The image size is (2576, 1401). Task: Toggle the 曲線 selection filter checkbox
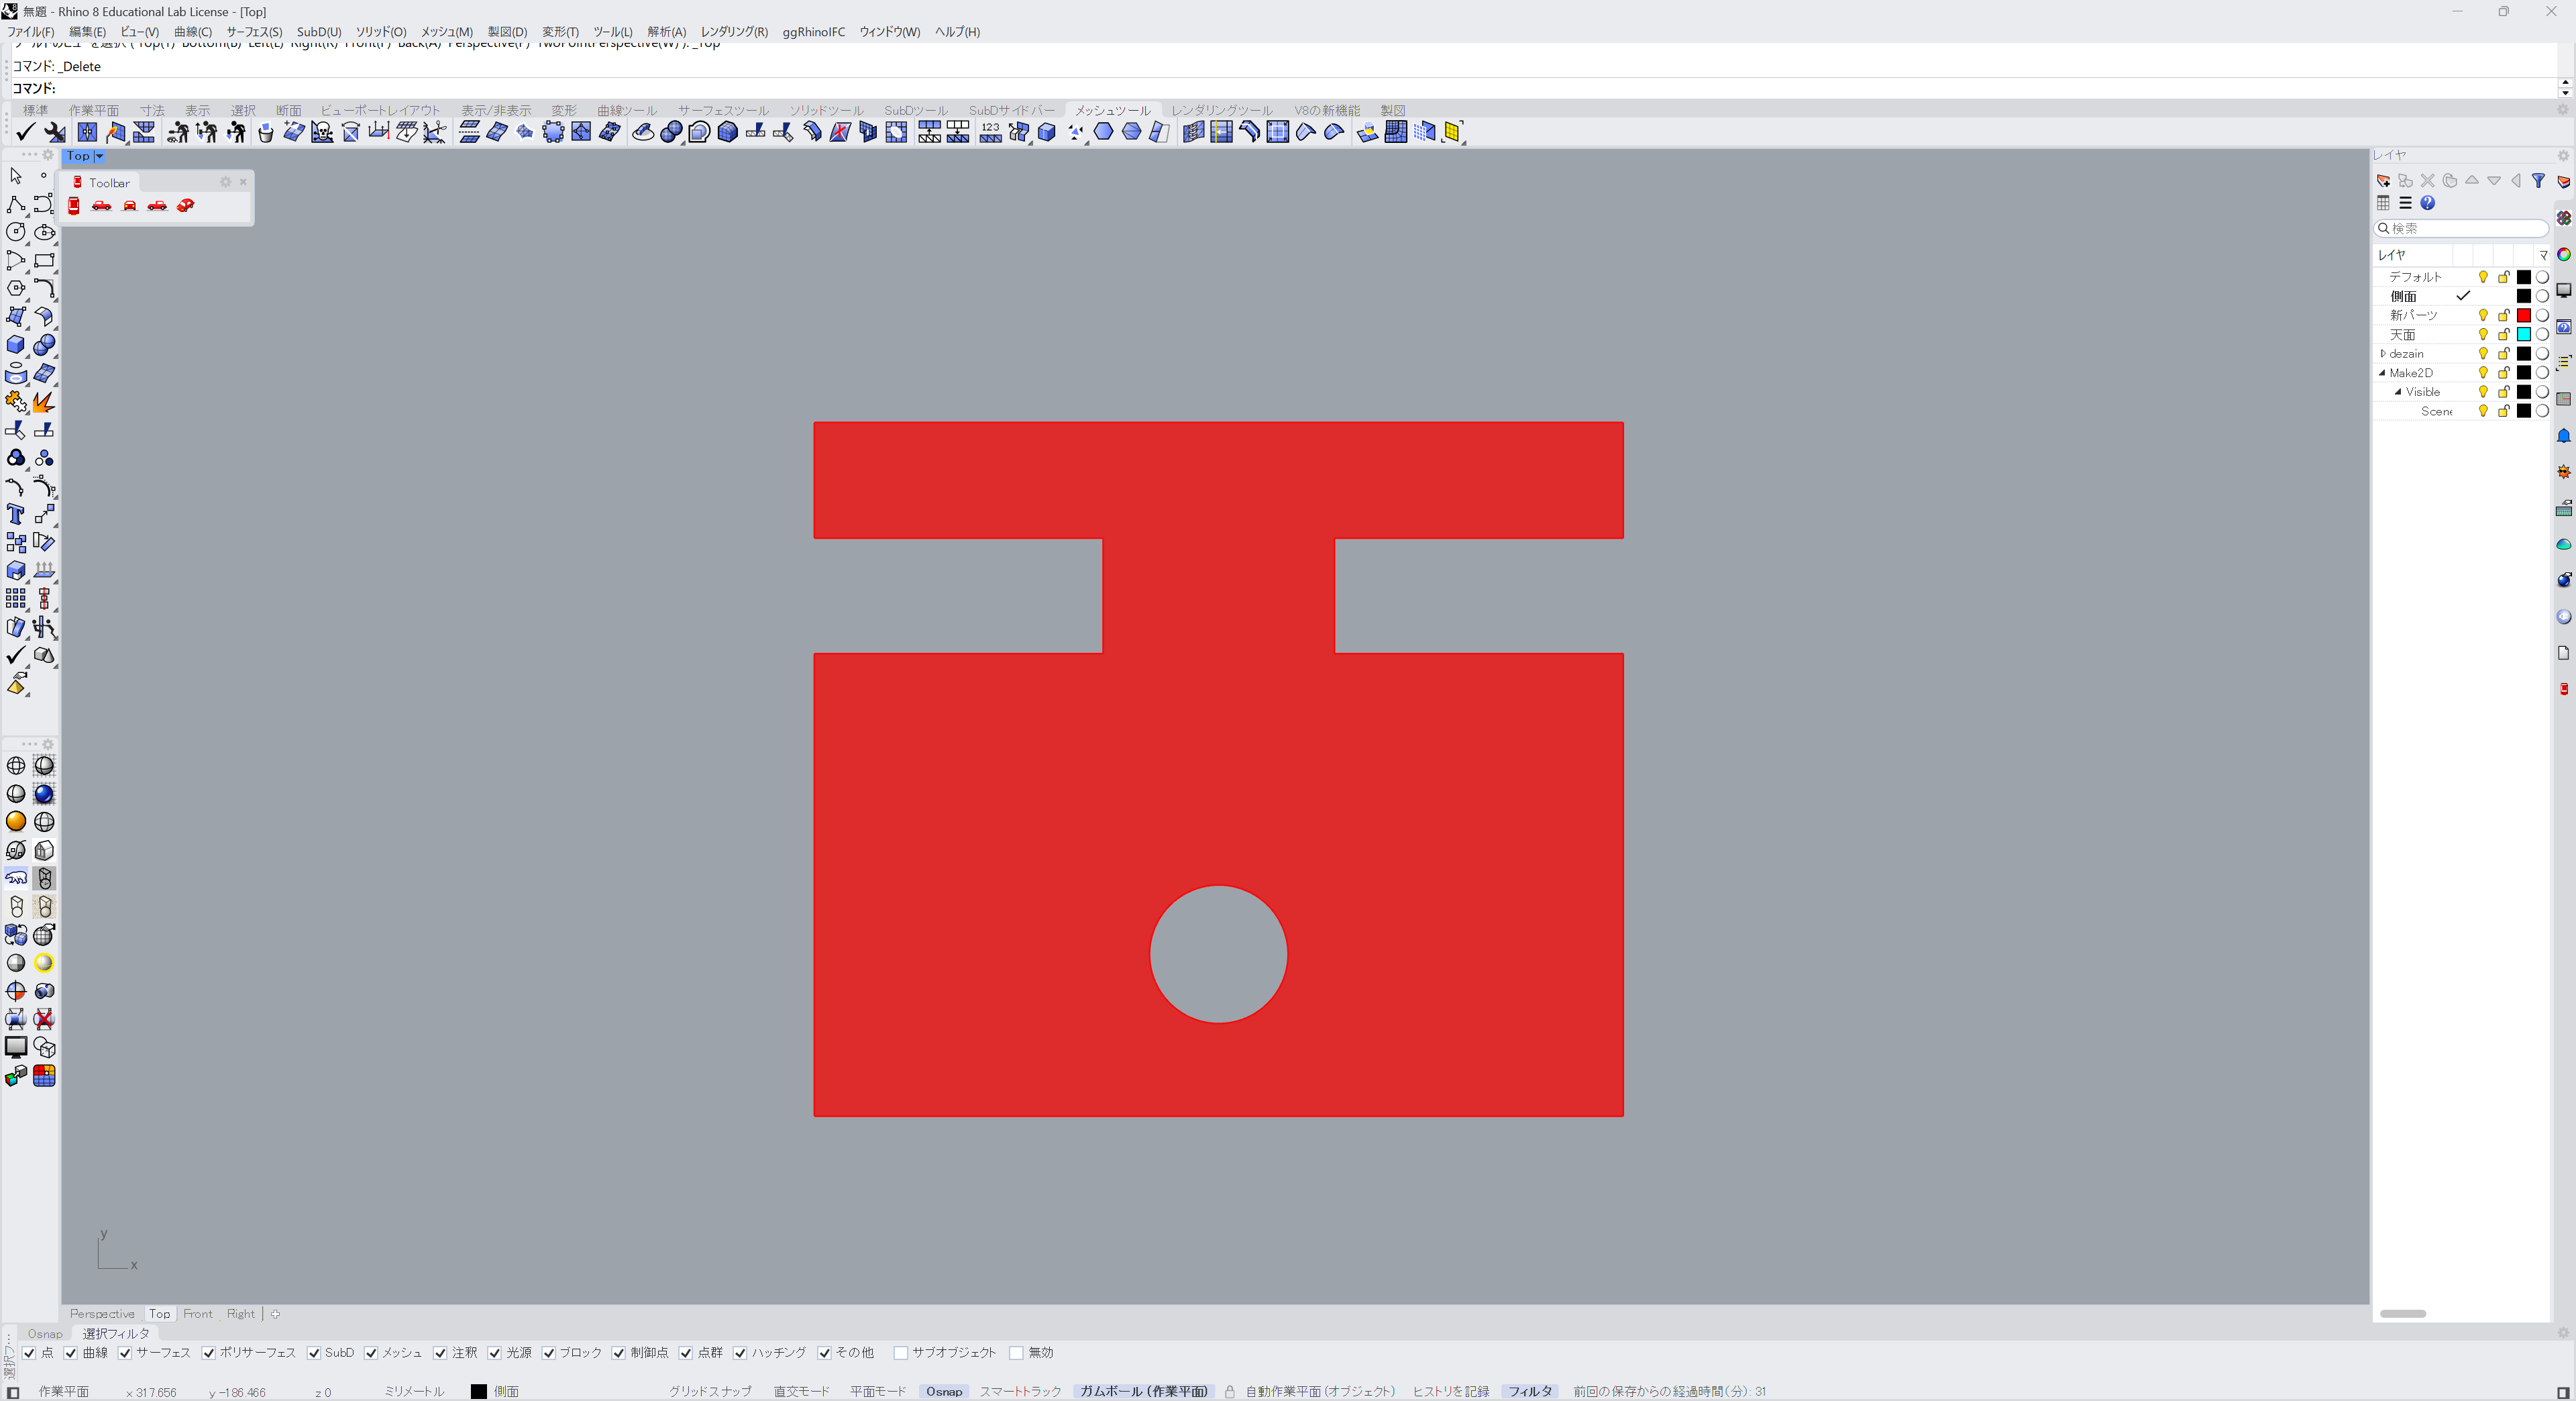(71, 1353)
